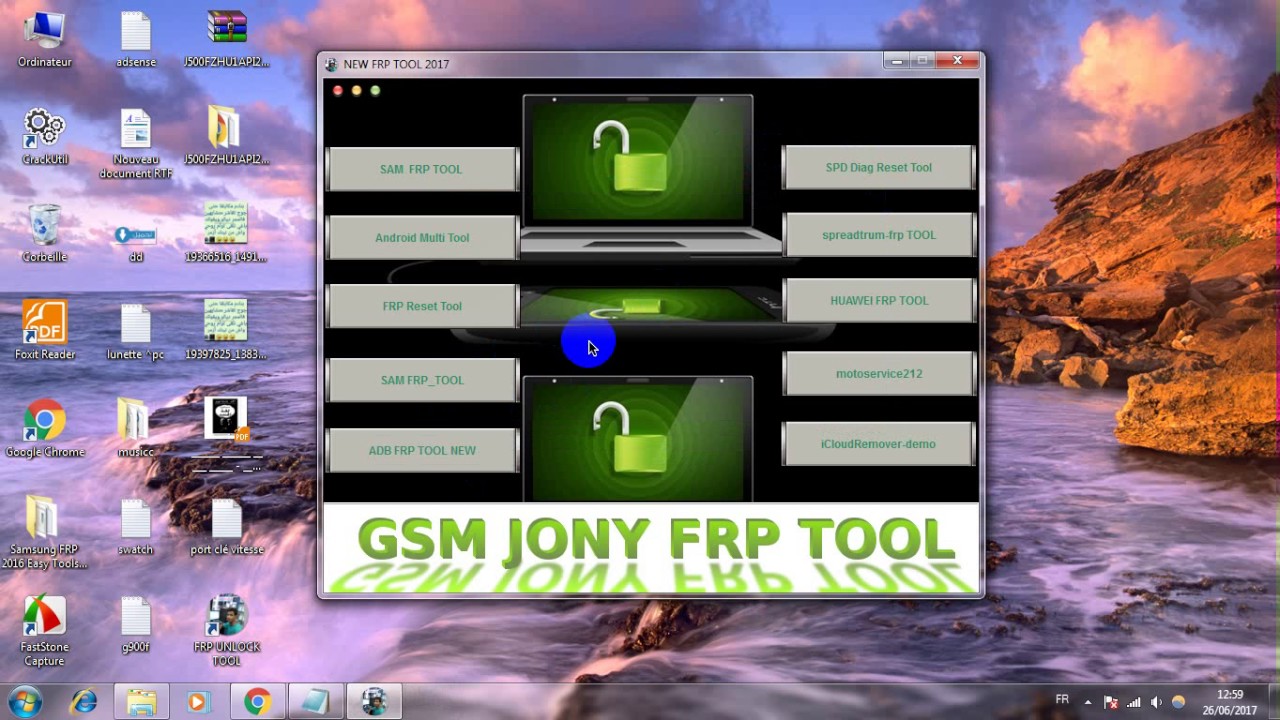Select the port clé vitesse file

227,526
